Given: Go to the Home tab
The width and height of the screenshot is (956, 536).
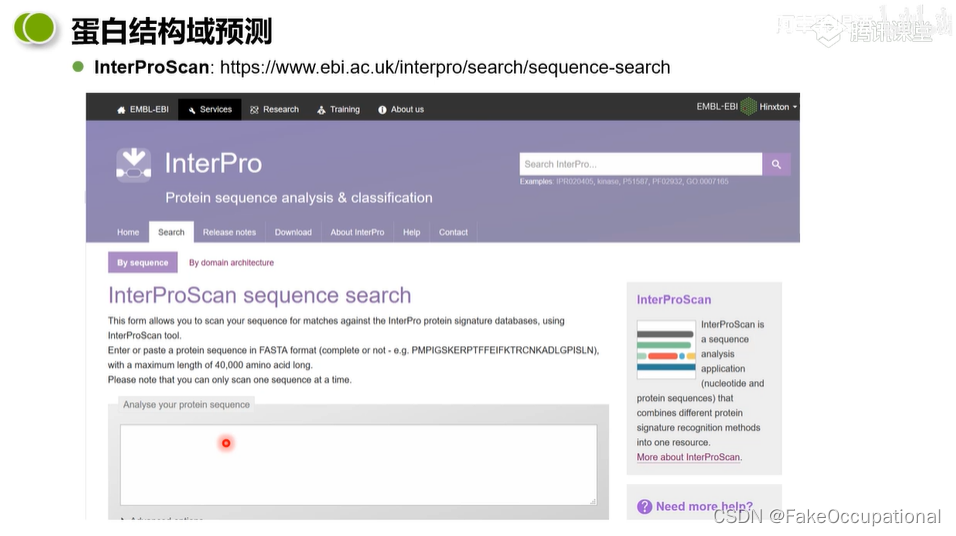Looking at the screenshot, I should (128, 232).
